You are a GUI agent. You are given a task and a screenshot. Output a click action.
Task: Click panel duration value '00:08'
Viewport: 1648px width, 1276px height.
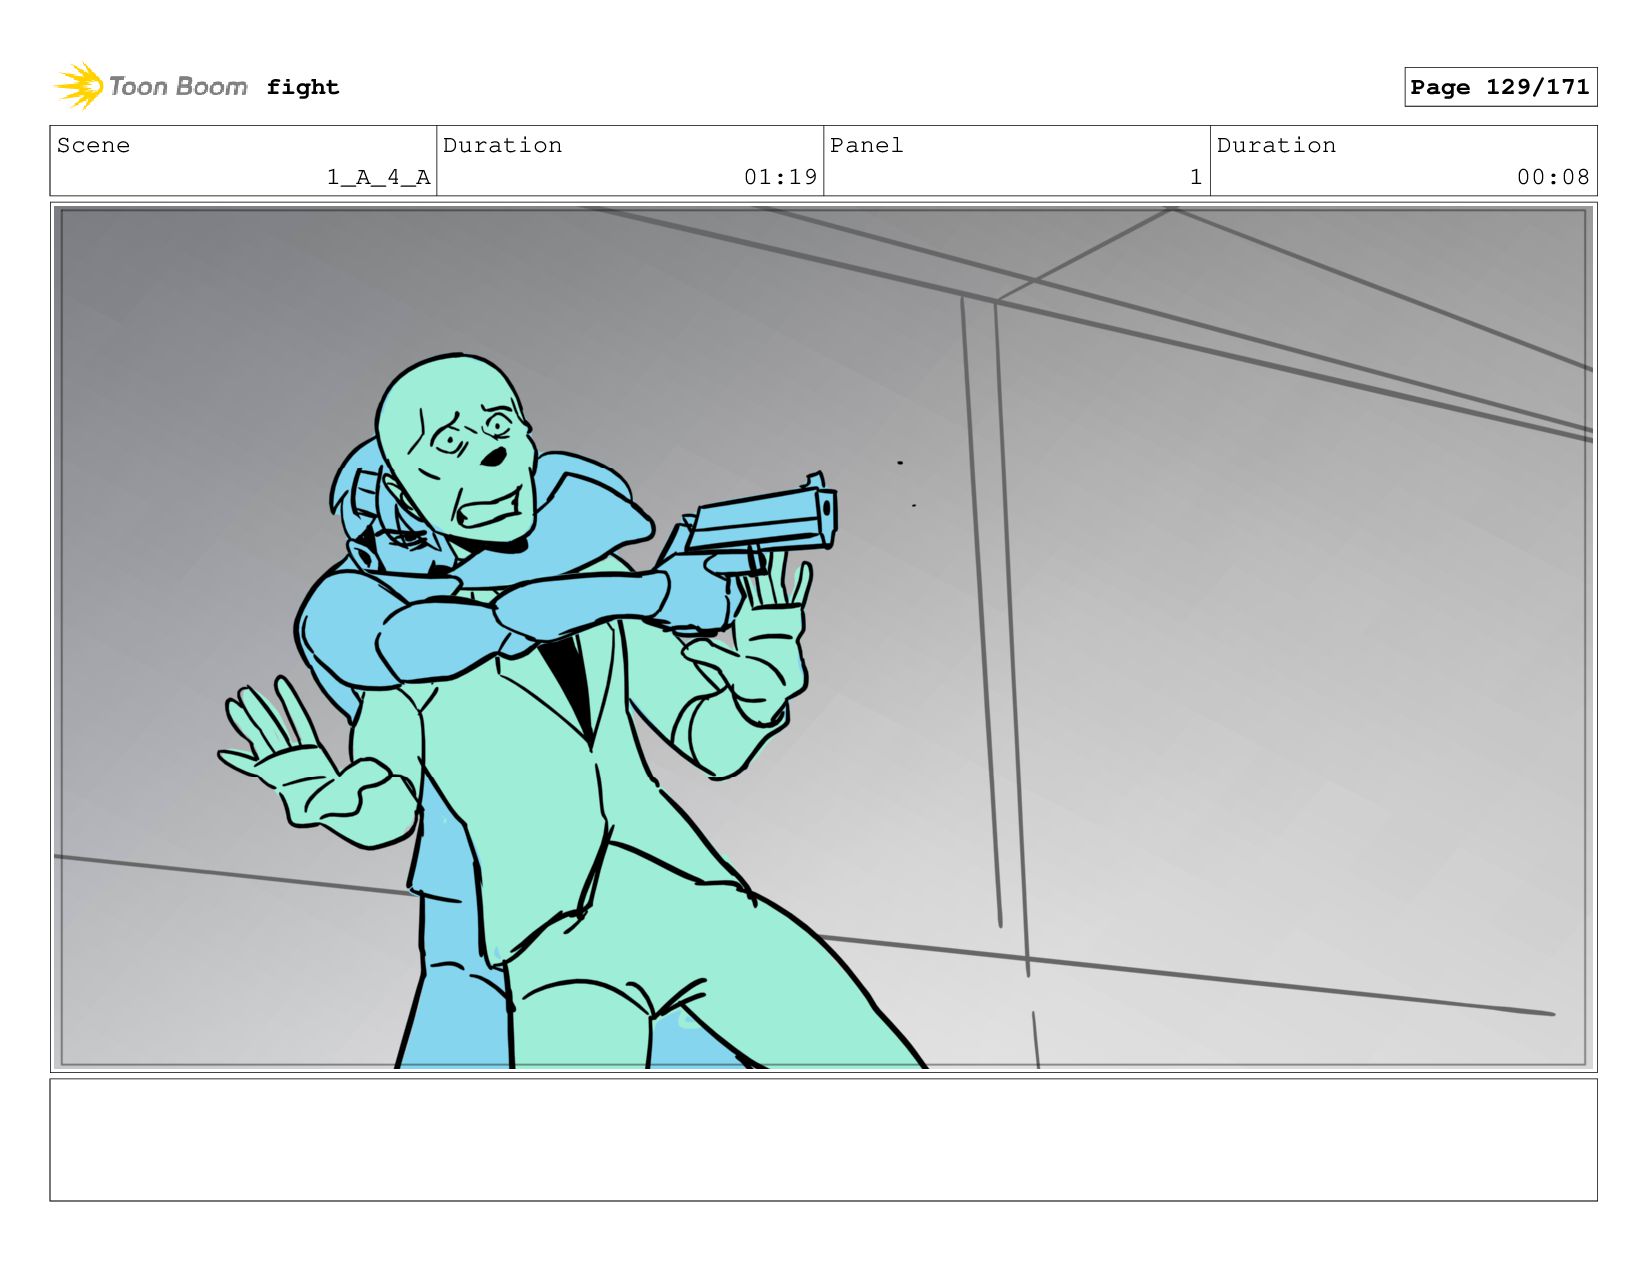1553,177
